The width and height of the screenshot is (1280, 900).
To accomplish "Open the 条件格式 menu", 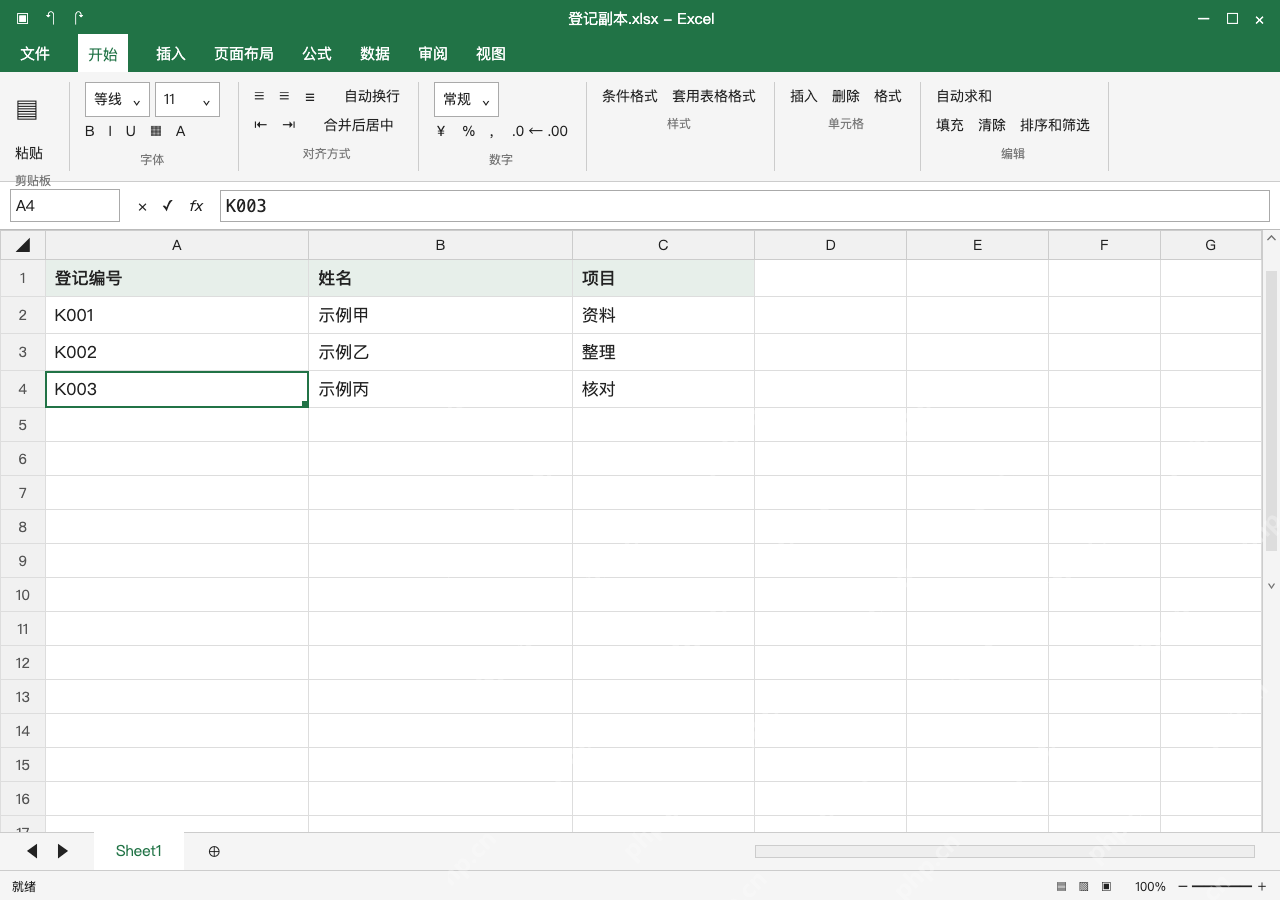I will [x=630, y=96].
